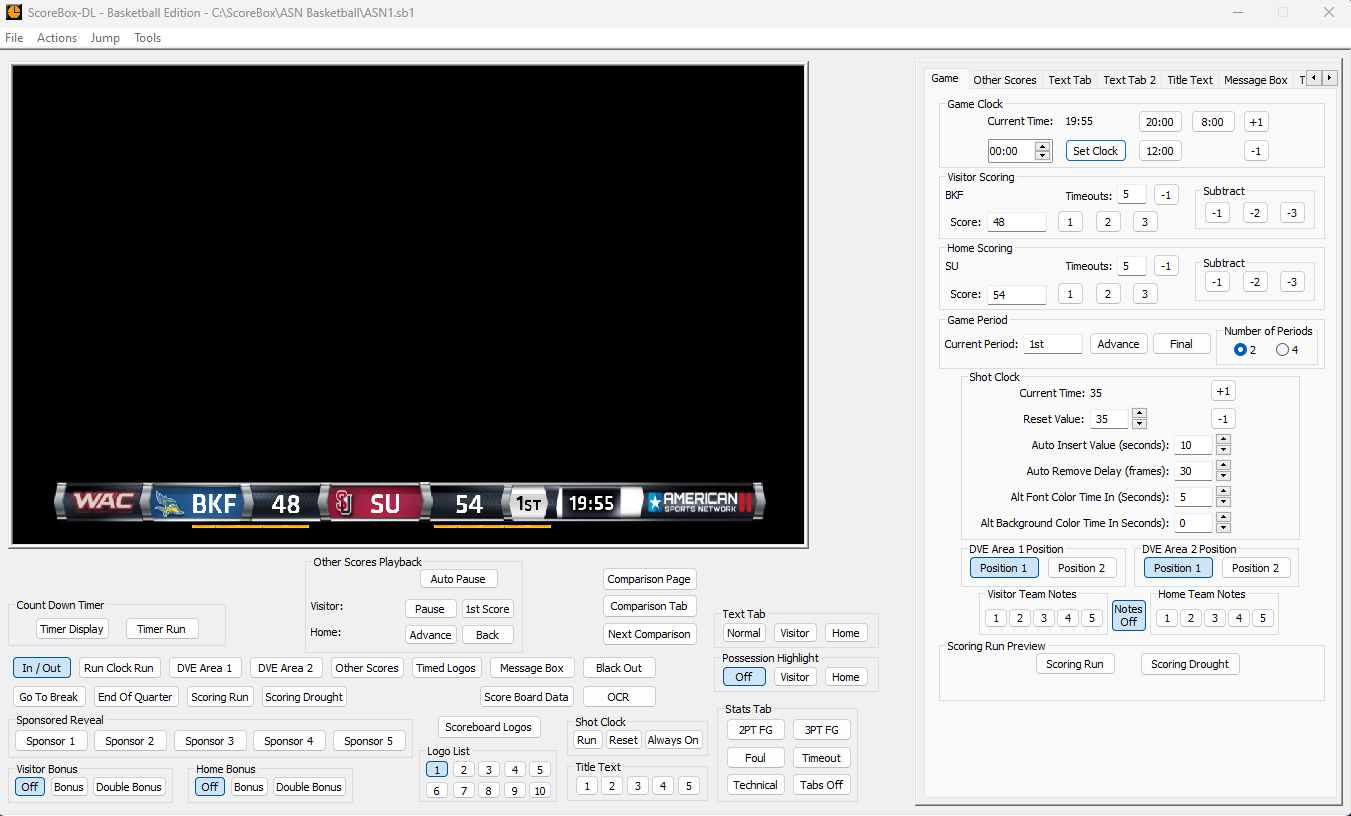
Task: Switch Home Bonus to Double Bonus
Action: tap(309, 787)
